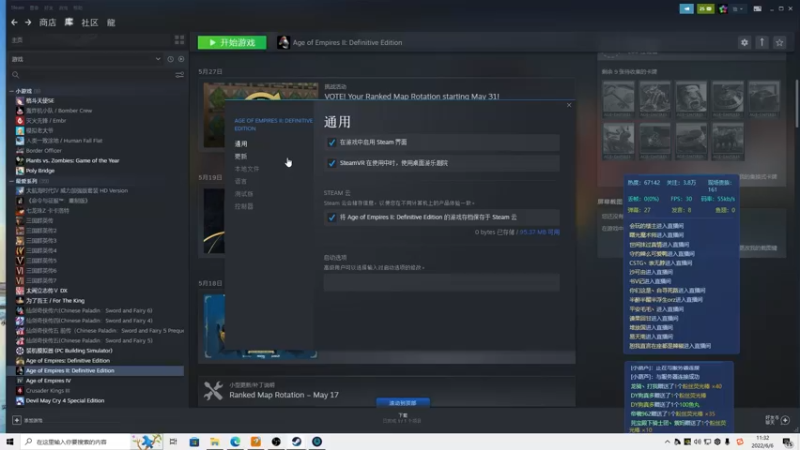Collapse the second game category group
Viewport: 800px width, 450px height.
12,181
